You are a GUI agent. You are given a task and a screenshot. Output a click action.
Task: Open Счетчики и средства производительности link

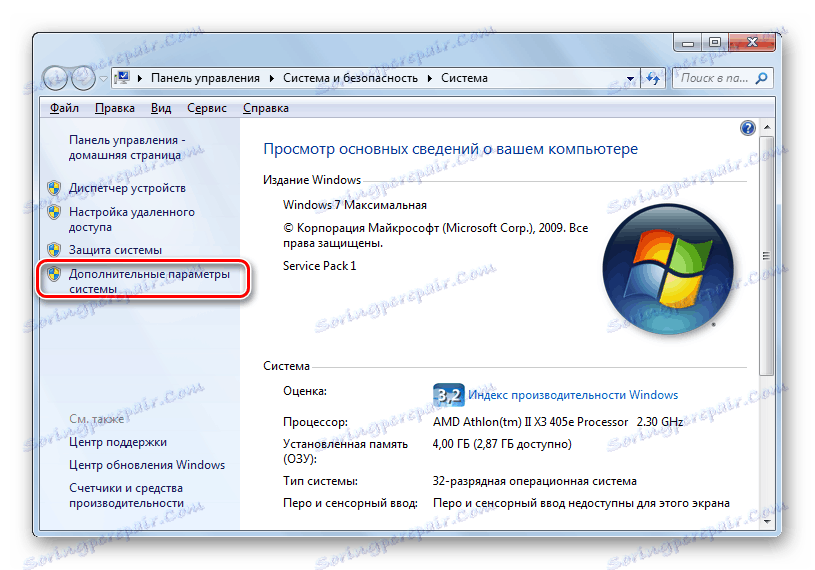126,496
